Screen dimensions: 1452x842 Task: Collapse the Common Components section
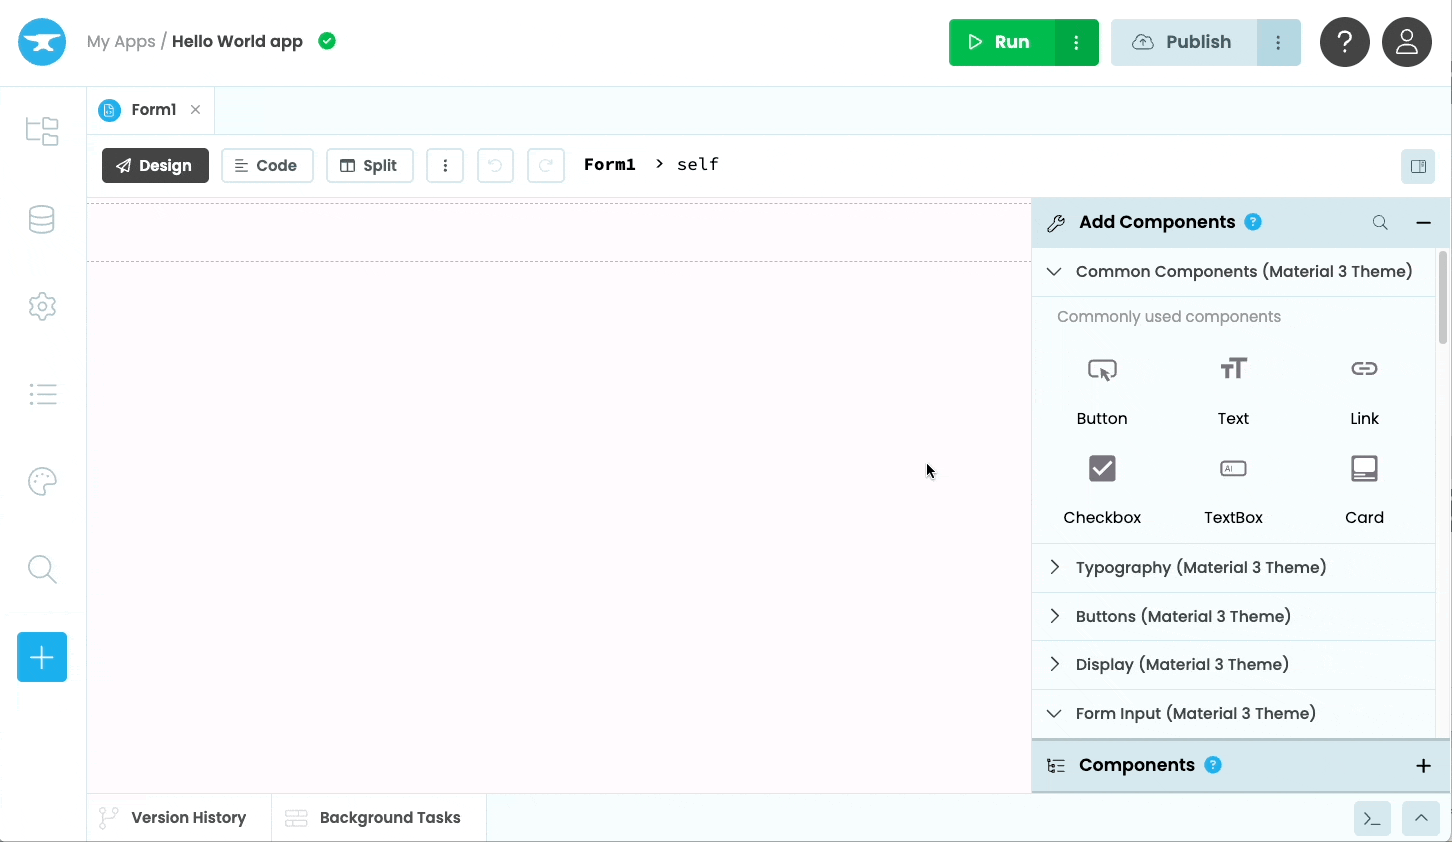(1053, 271)
